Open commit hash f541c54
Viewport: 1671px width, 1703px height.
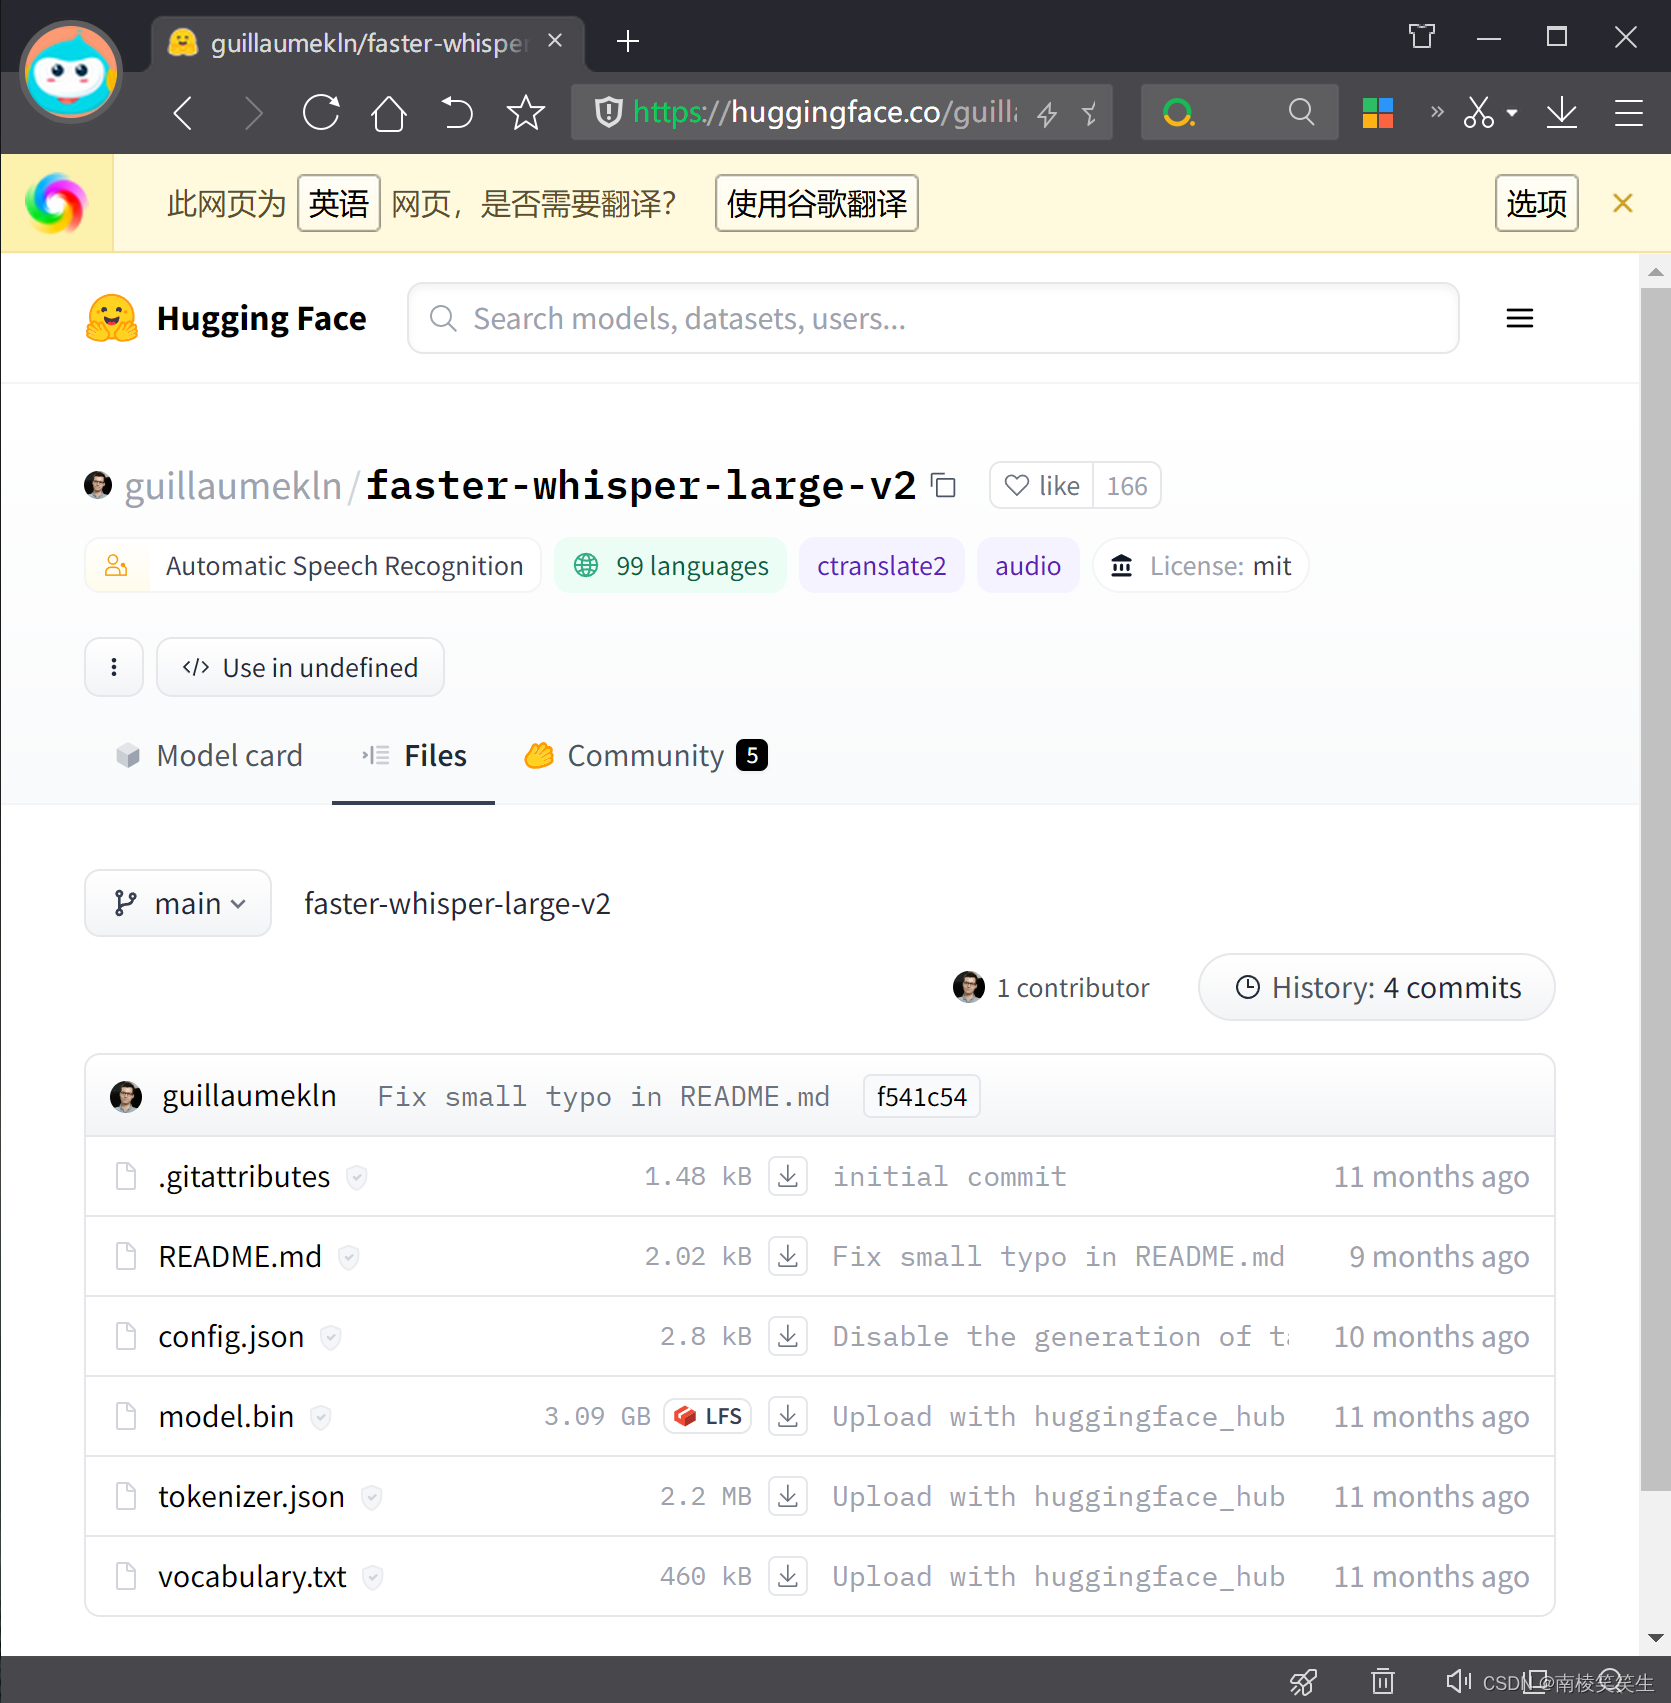click(921, 1096)
